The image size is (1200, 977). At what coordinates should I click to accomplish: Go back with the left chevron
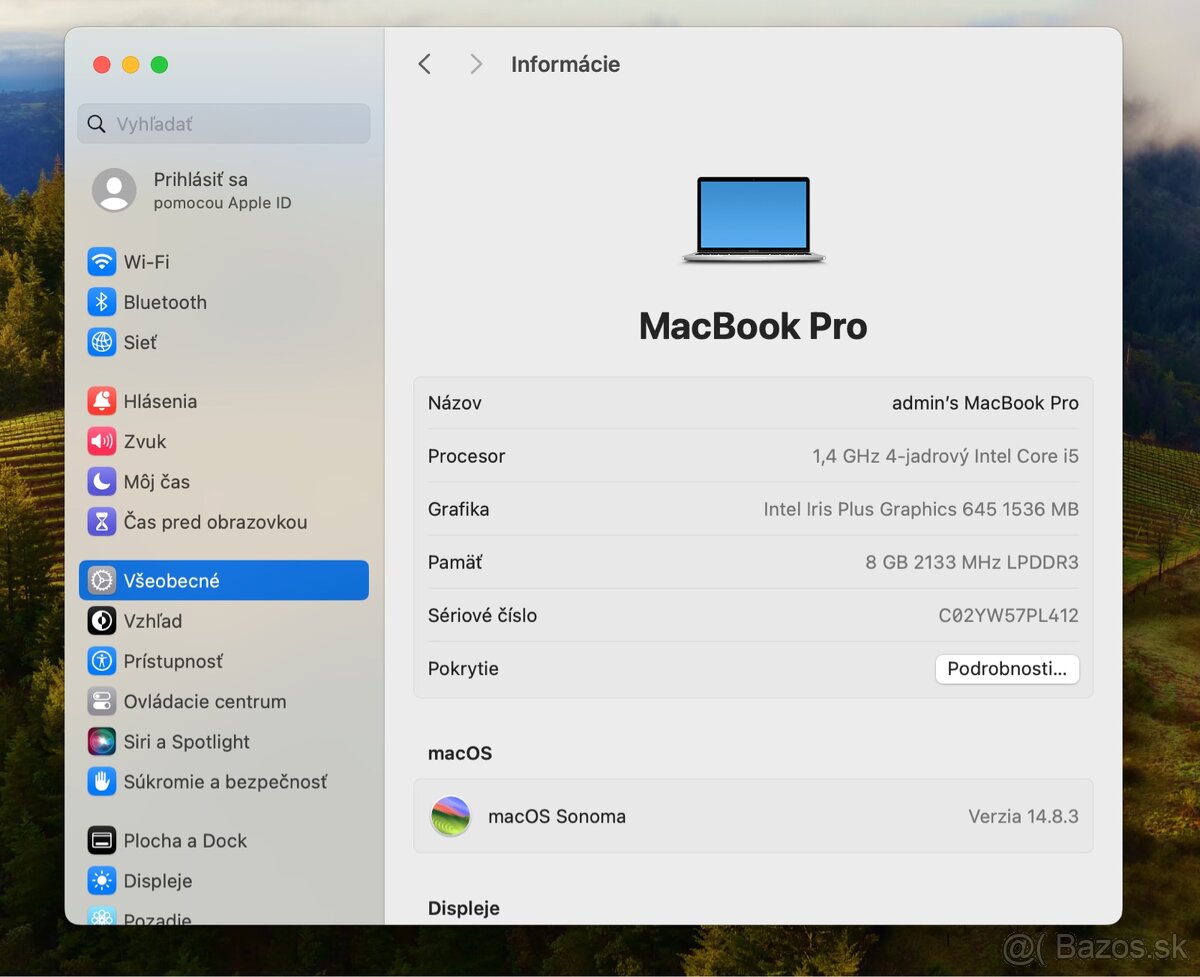tap(425, 64)
